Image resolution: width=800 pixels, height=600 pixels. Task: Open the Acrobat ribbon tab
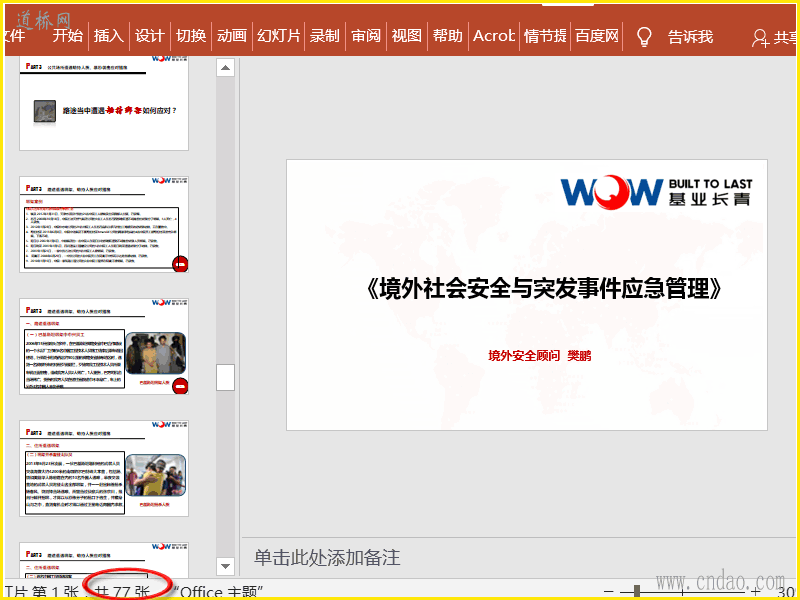(x=493, y=36)
